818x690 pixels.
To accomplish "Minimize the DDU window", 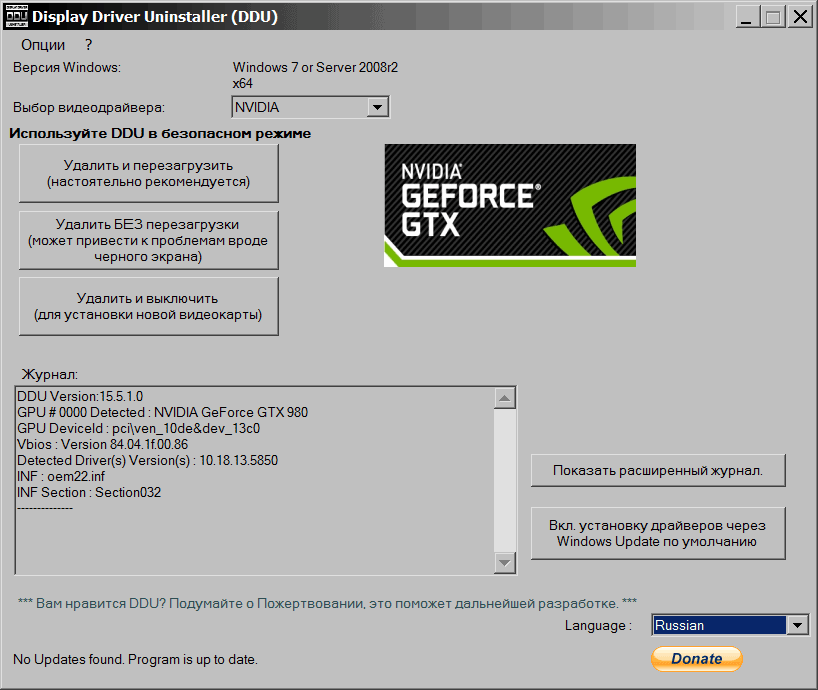I will [x=747, y=17].
